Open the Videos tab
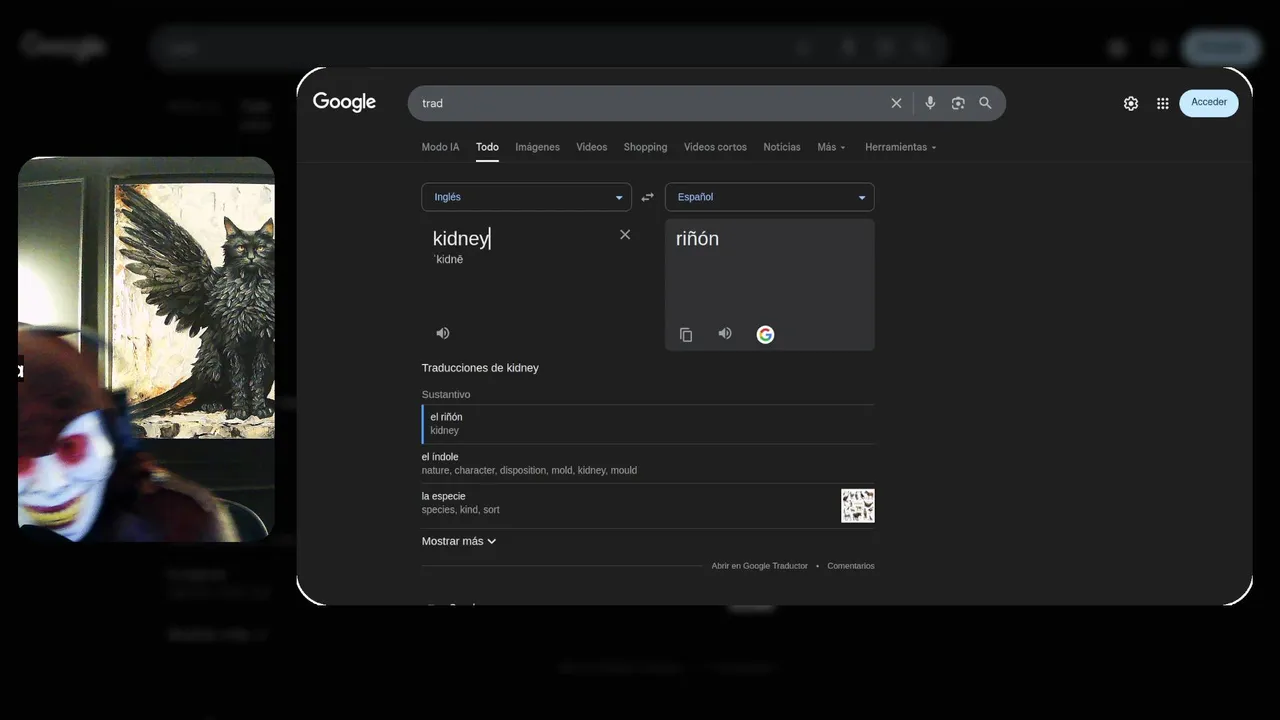 (x=591, y=147)
